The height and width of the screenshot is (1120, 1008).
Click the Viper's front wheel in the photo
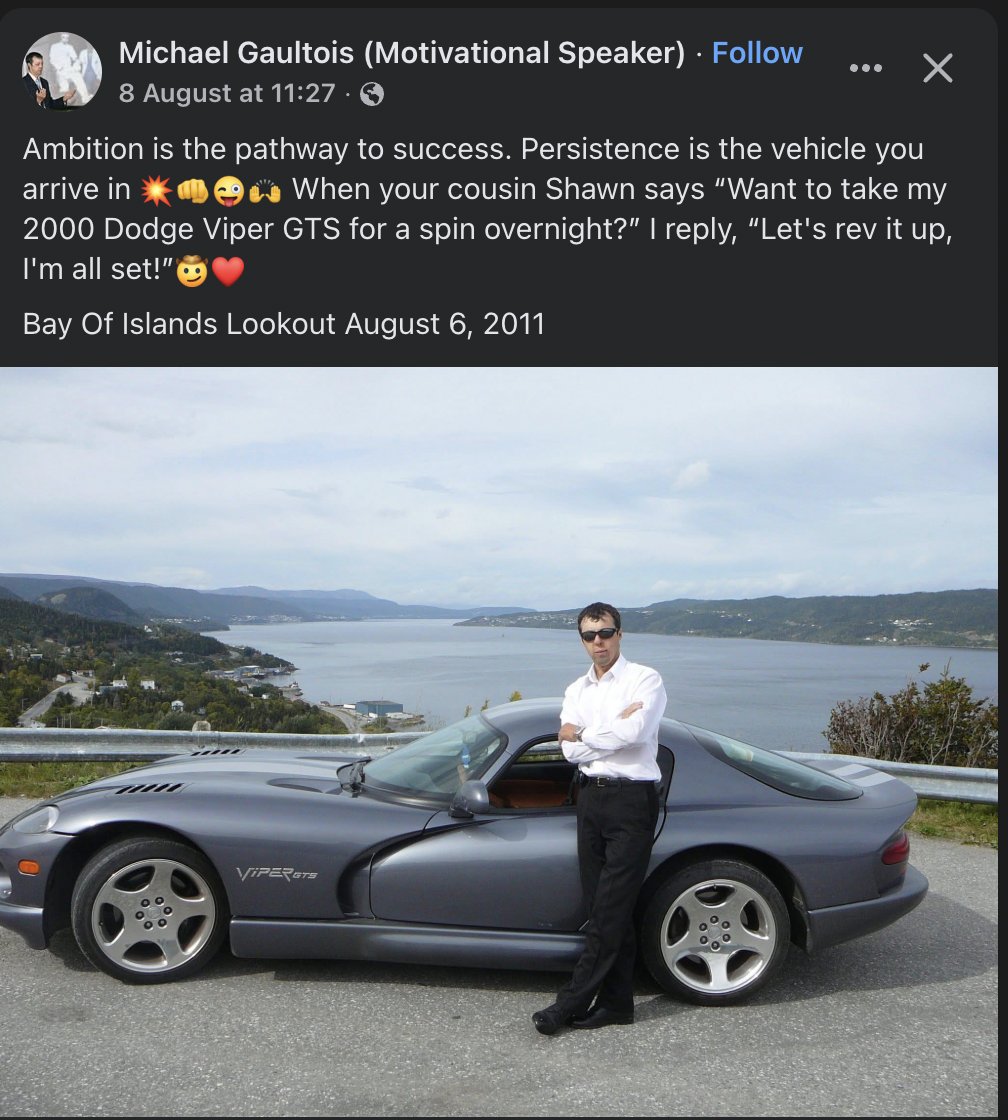pyautogui.click(x=151, y=912)
